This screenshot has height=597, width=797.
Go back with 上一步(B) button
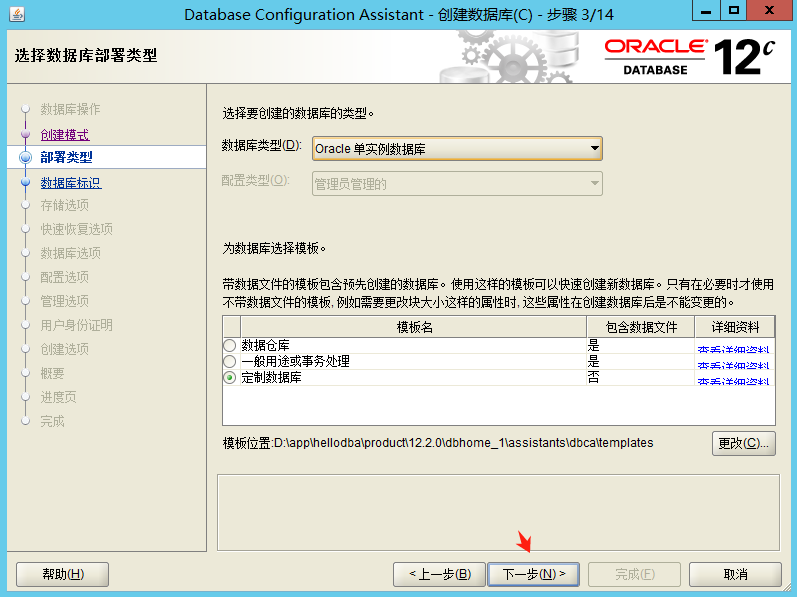pos(440,574)
